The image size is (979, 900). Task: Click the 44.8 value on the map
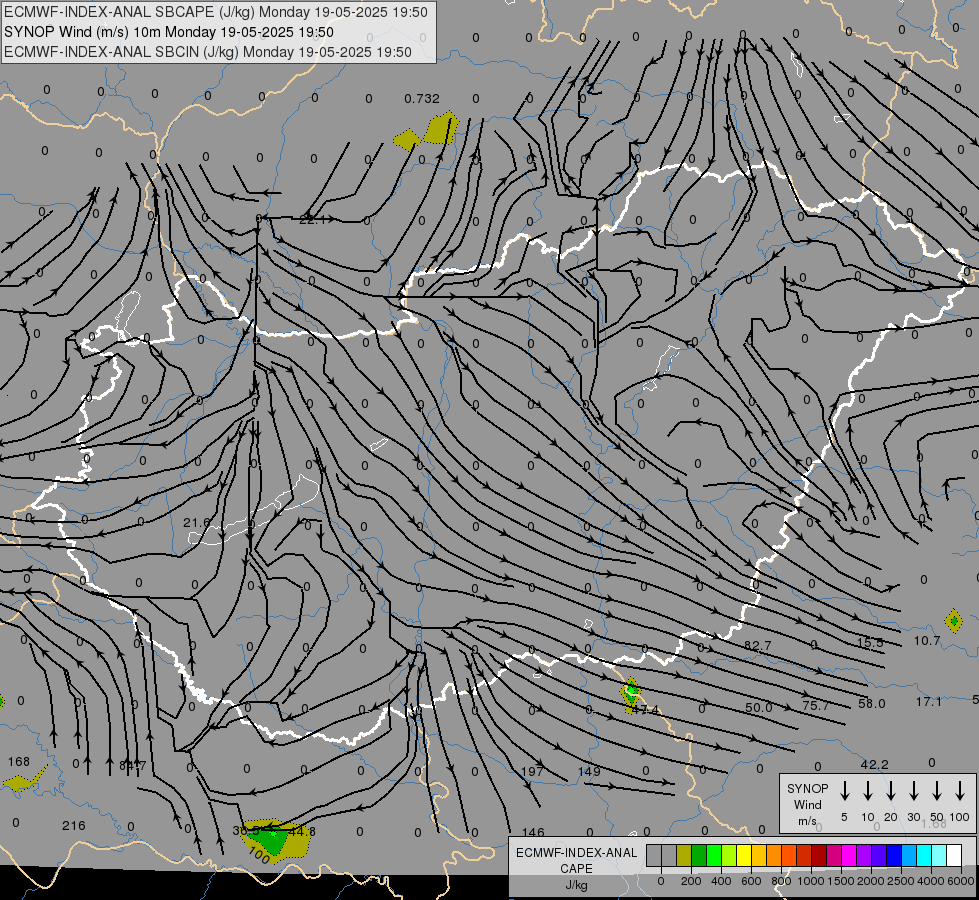302,832
